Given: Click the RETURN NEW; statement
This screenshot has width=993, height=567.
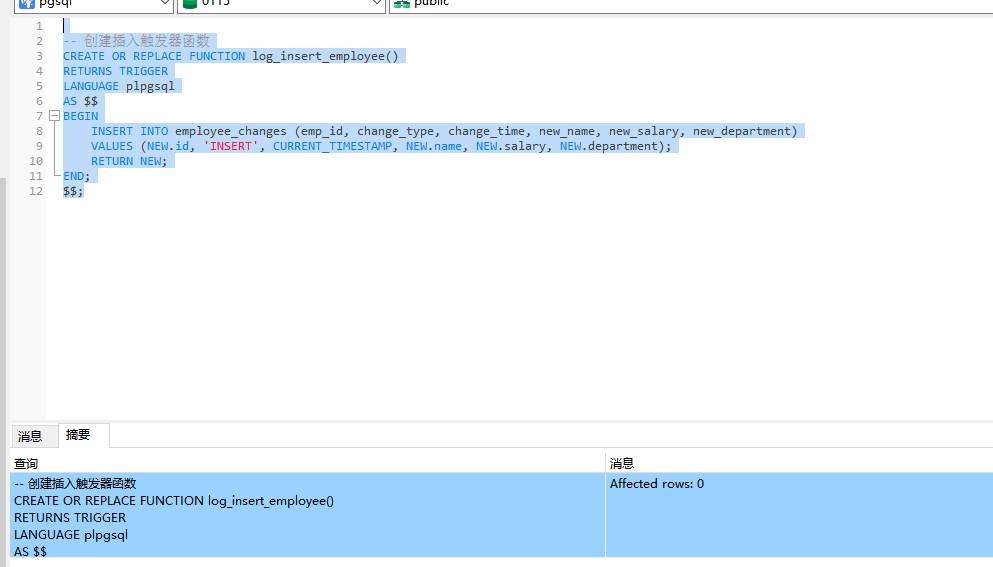Looking at the screenshot, I should tap(129, 161).
